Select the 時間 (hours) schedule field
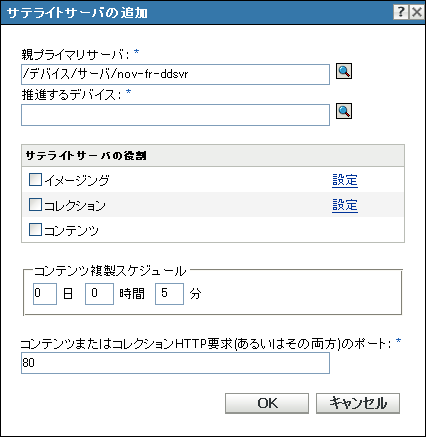This screenshot has width=426, height=437. (99, 294)
